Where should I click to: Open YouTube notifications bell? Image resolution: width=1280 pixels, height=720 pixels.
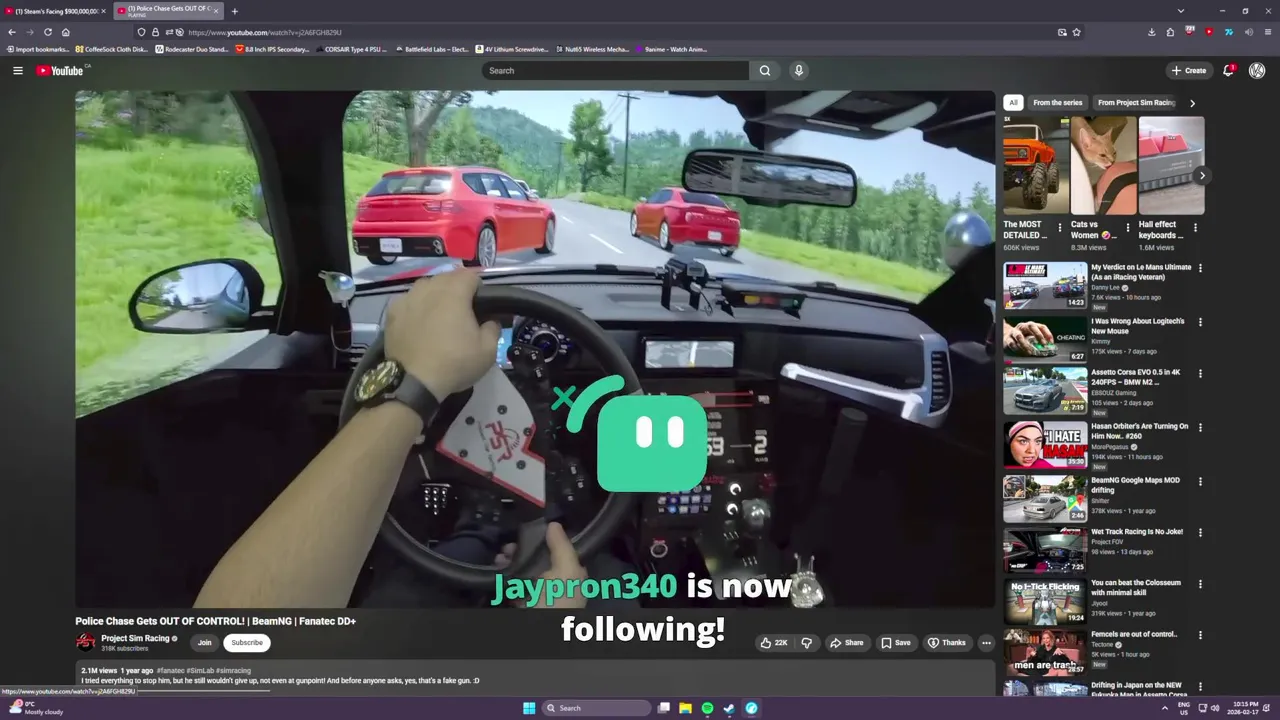coord(1229,70)
